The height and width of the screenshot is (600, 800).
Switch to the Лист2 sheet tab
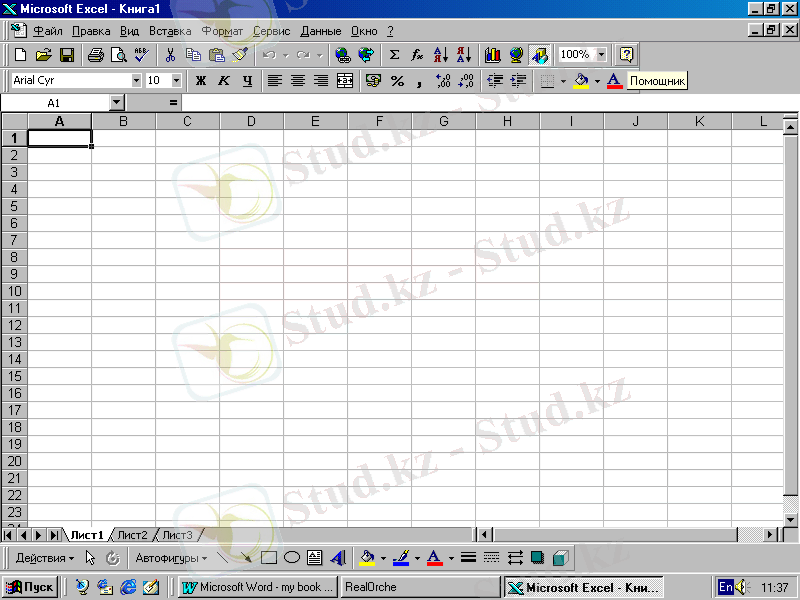pyautogui.click(x=132, y=535)
